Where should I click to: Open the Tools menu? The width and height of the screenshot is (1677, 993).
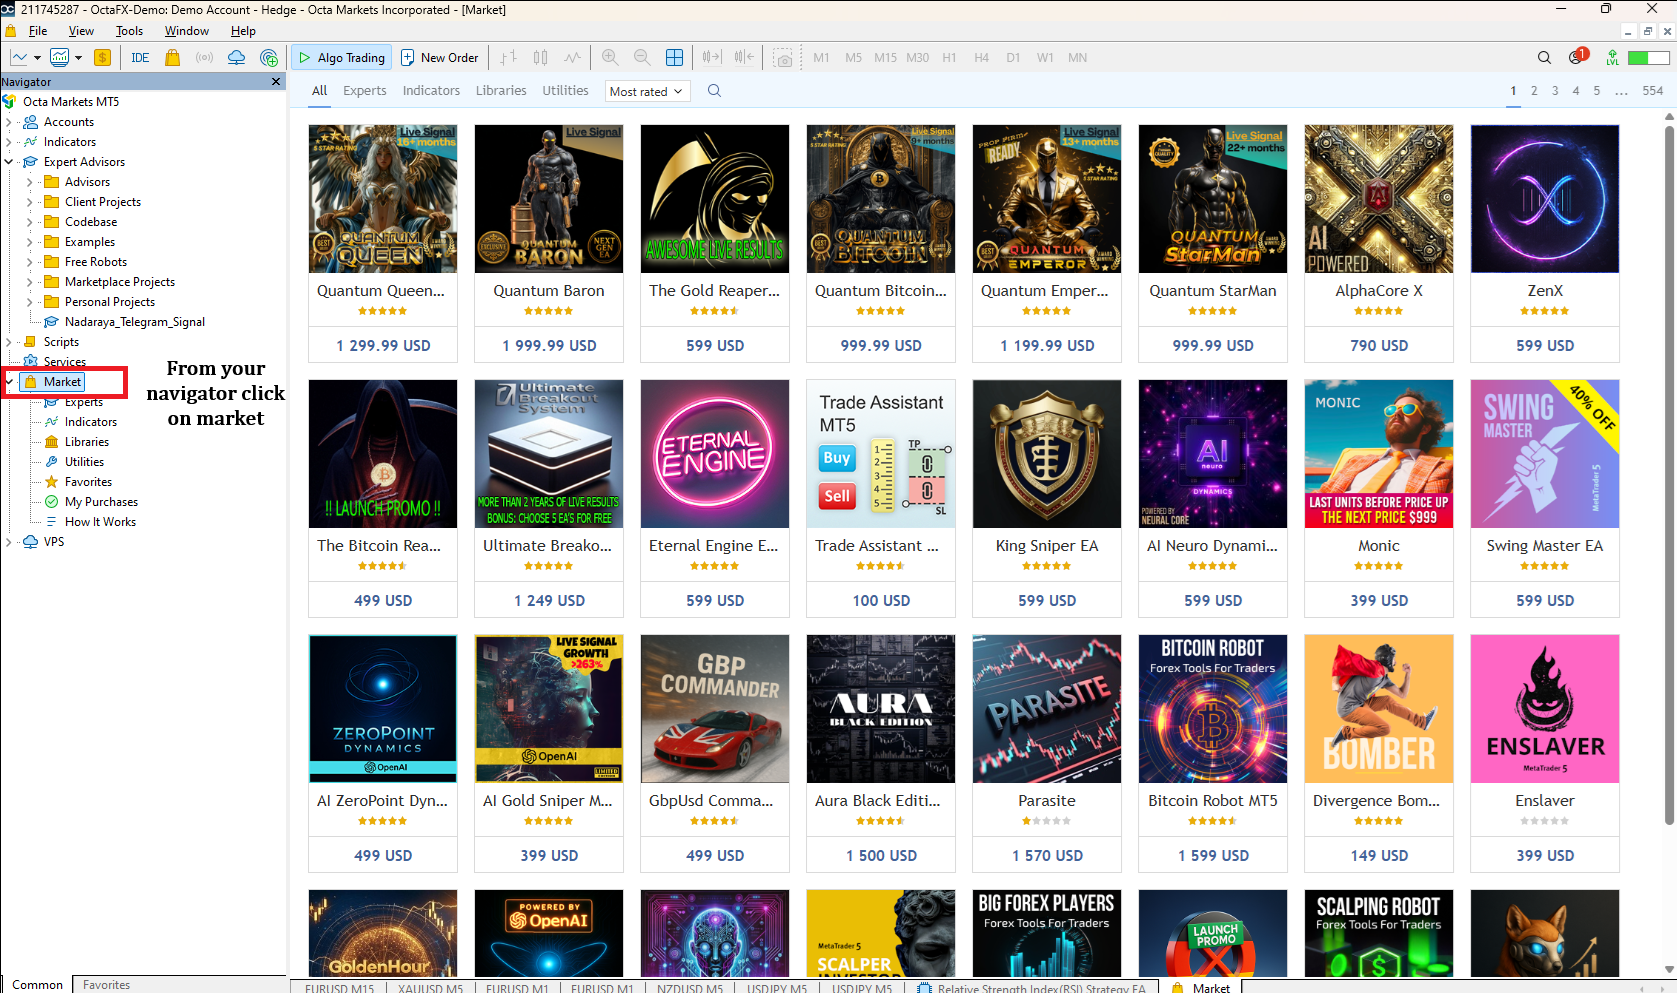click(129, 31)
